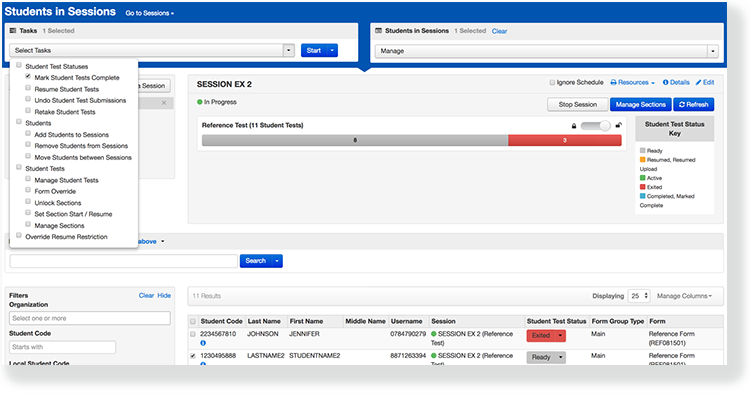Click the Clear link next to Filters
Viewport: 750px width, 395px height.
(x=146, y=296)
